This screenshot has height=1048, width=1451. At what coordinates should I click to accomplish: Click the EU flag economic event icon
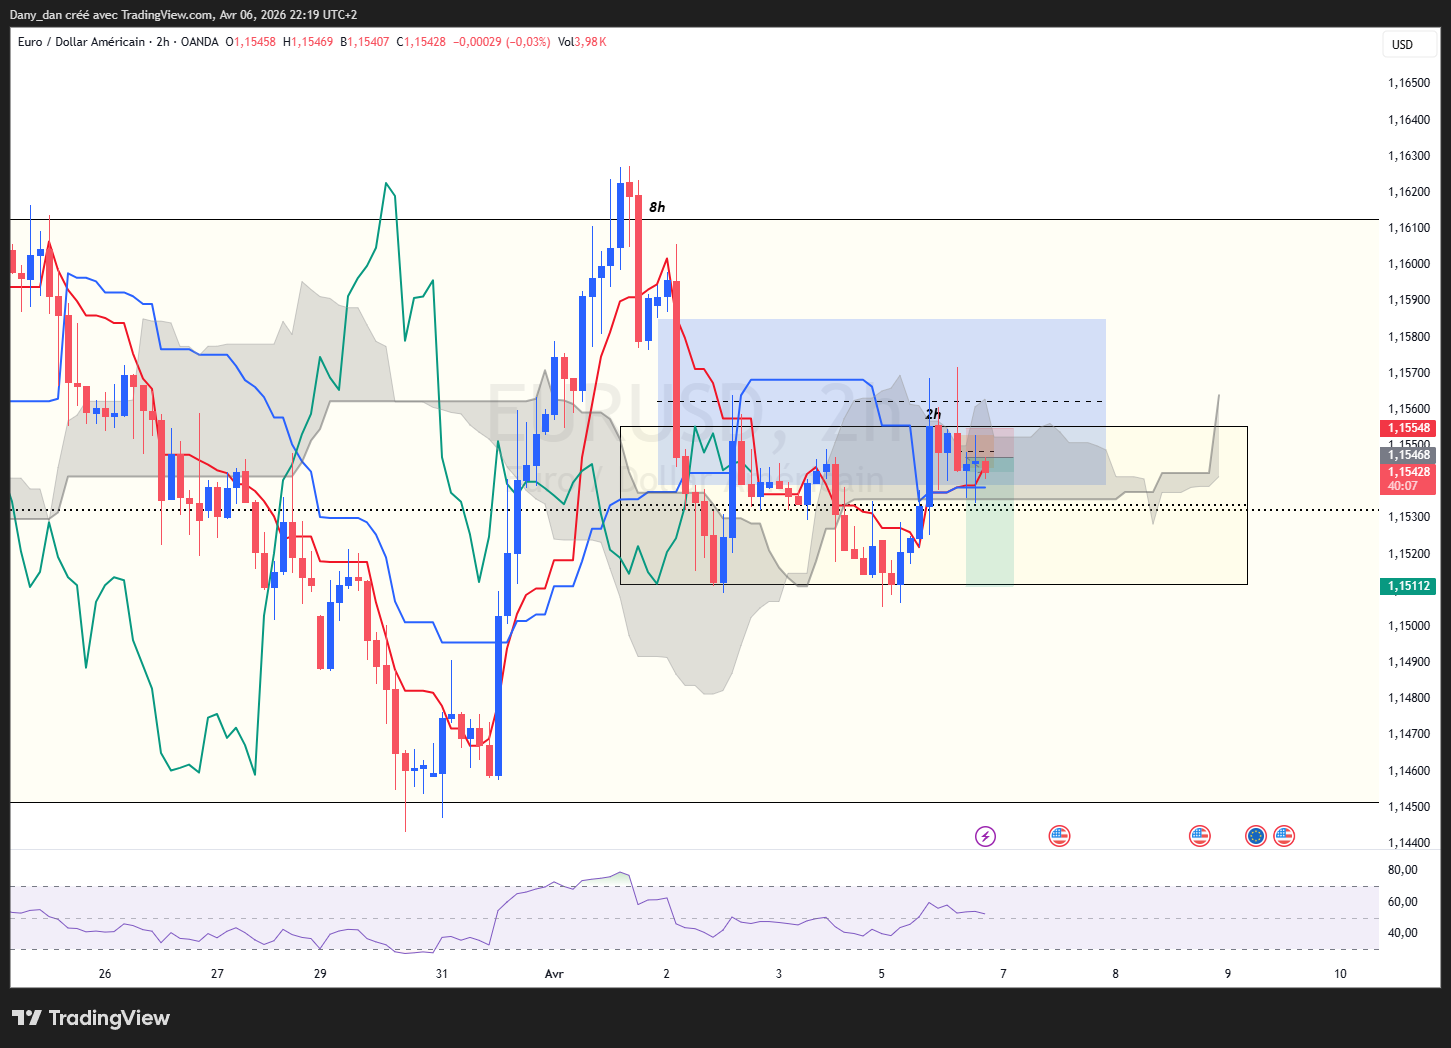pyautogui.click(x=1256, y=836)
